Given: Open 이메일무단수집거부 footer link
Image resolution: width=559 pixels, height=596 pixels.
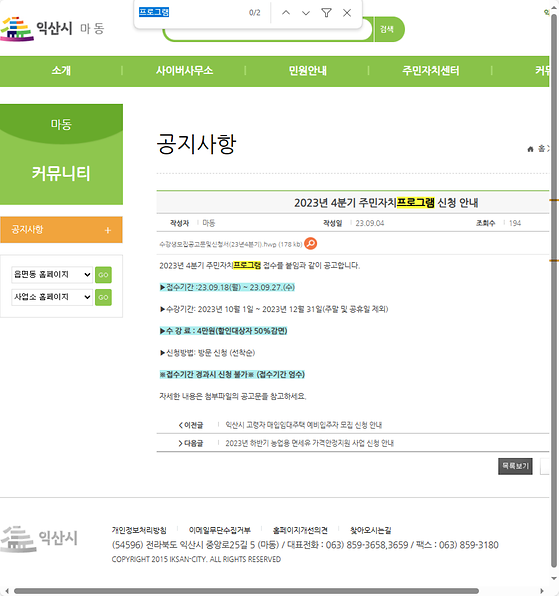Looking at the screenshot, I should coord(220,530).
